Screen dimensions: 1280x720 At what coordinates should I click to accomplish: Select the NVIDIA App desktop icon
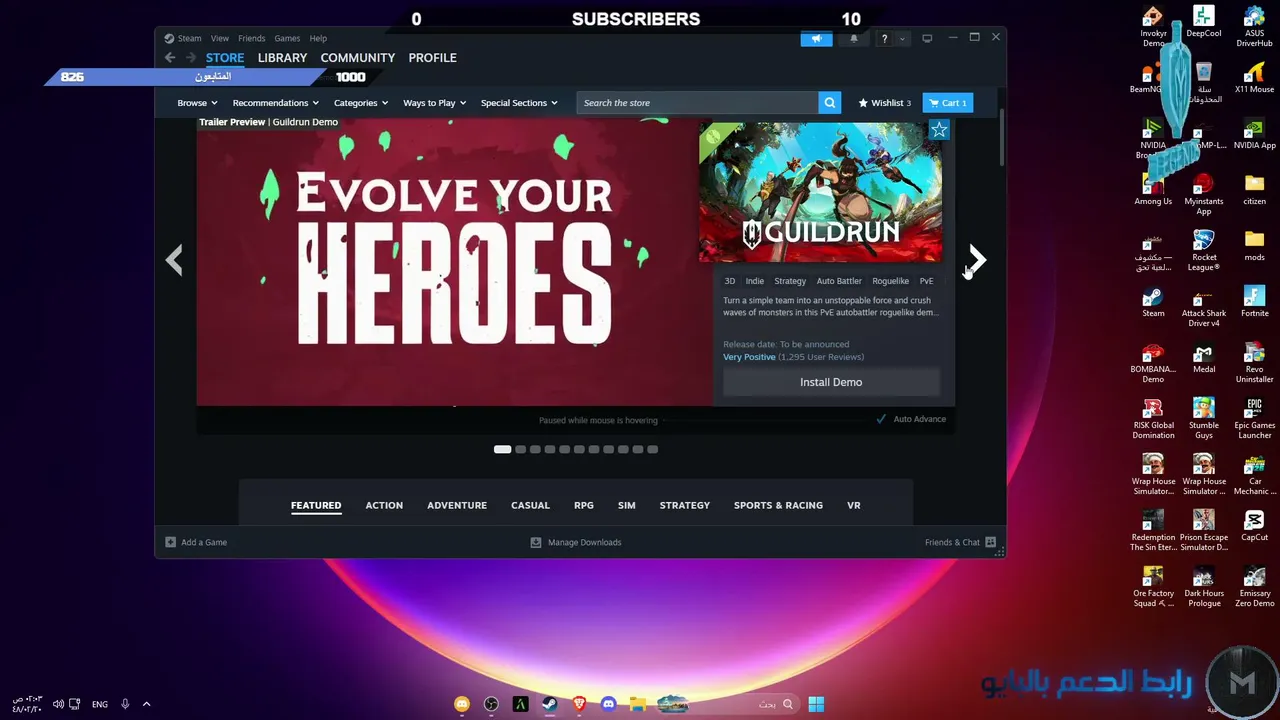(x=1254, y=134)
